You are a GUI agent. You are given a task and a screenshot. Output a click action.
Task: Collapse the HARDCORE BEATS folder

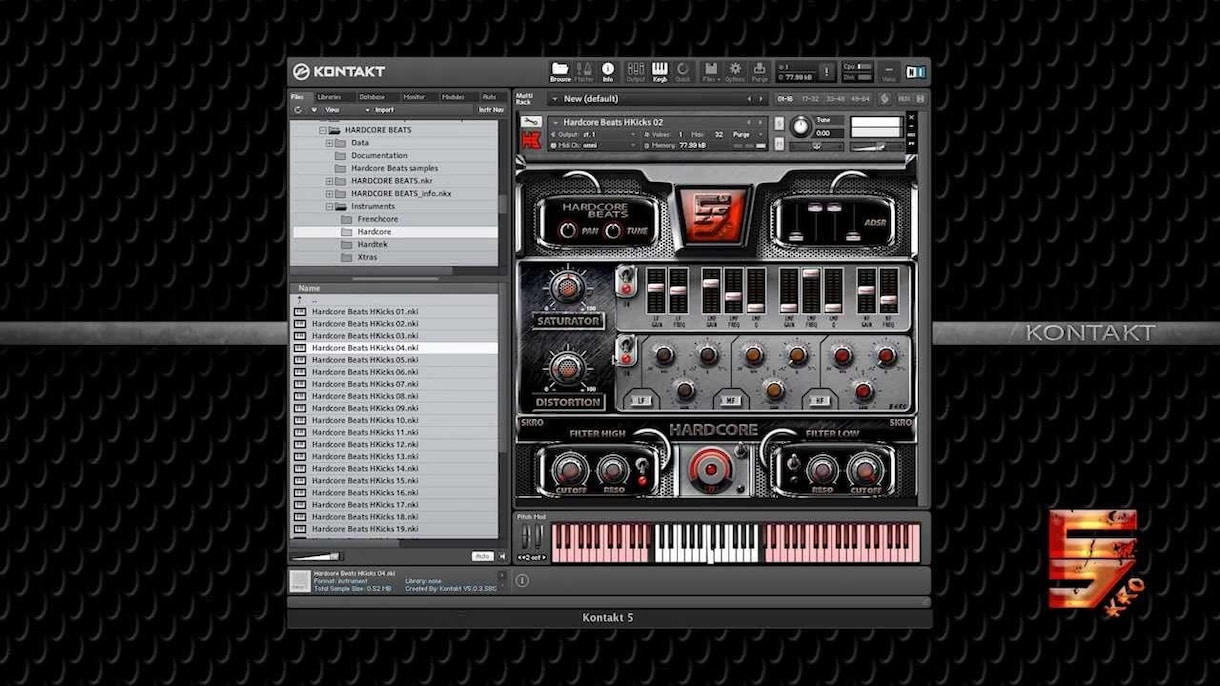324,130
